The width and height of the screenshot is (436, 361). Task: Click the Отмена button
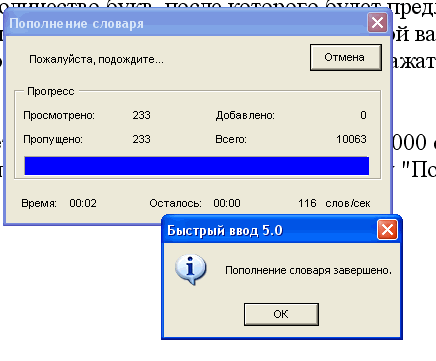[346, 57]
